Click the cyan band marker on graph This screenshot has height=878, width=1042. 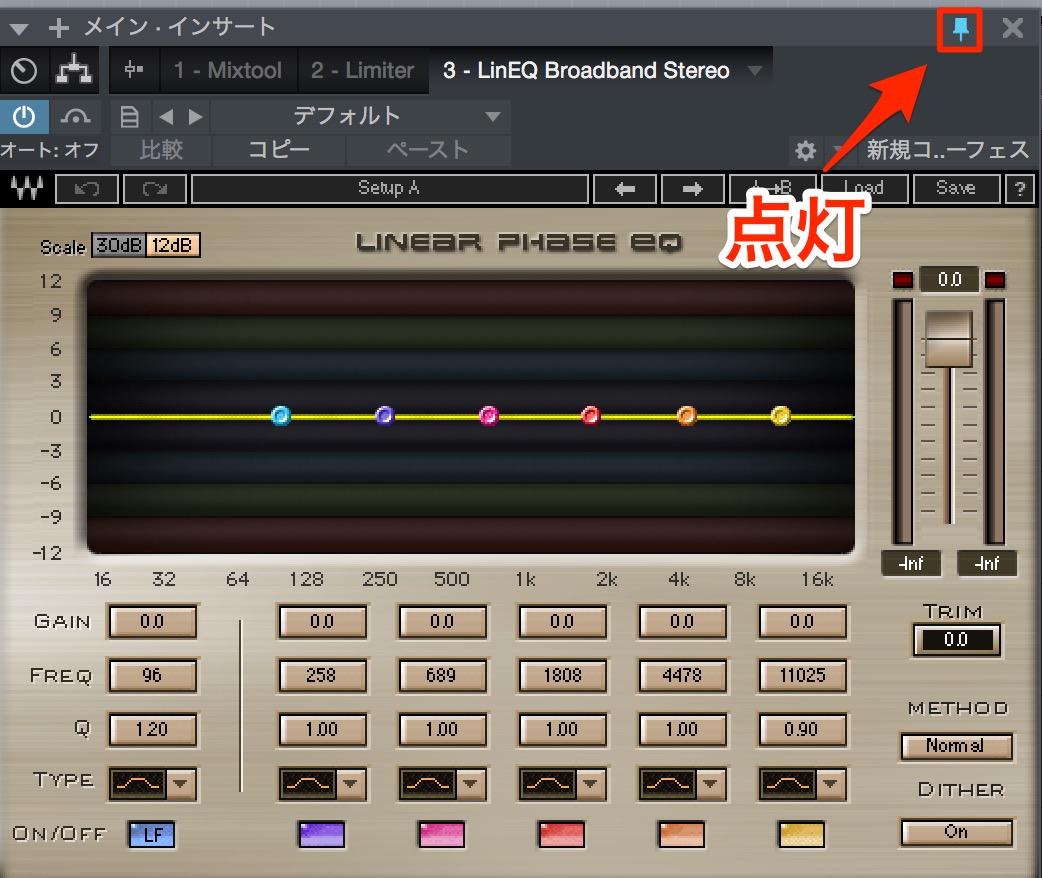tap(280, 416)
